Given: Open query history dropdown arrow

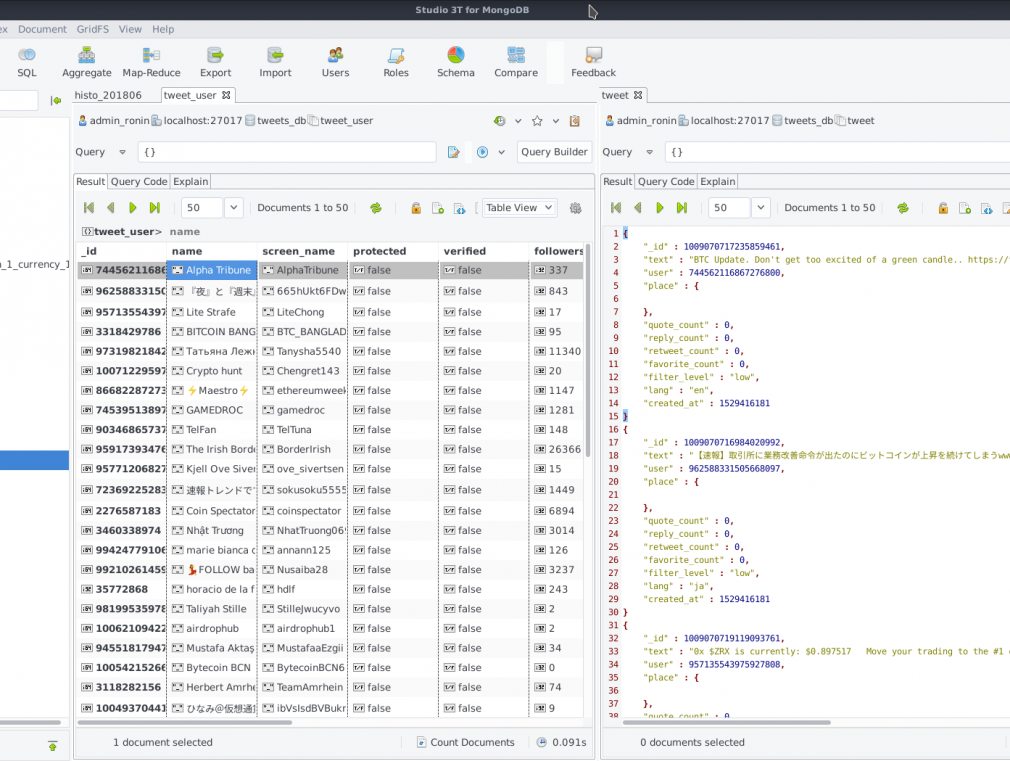Looking at the screenshot, I should pos(518,120).
